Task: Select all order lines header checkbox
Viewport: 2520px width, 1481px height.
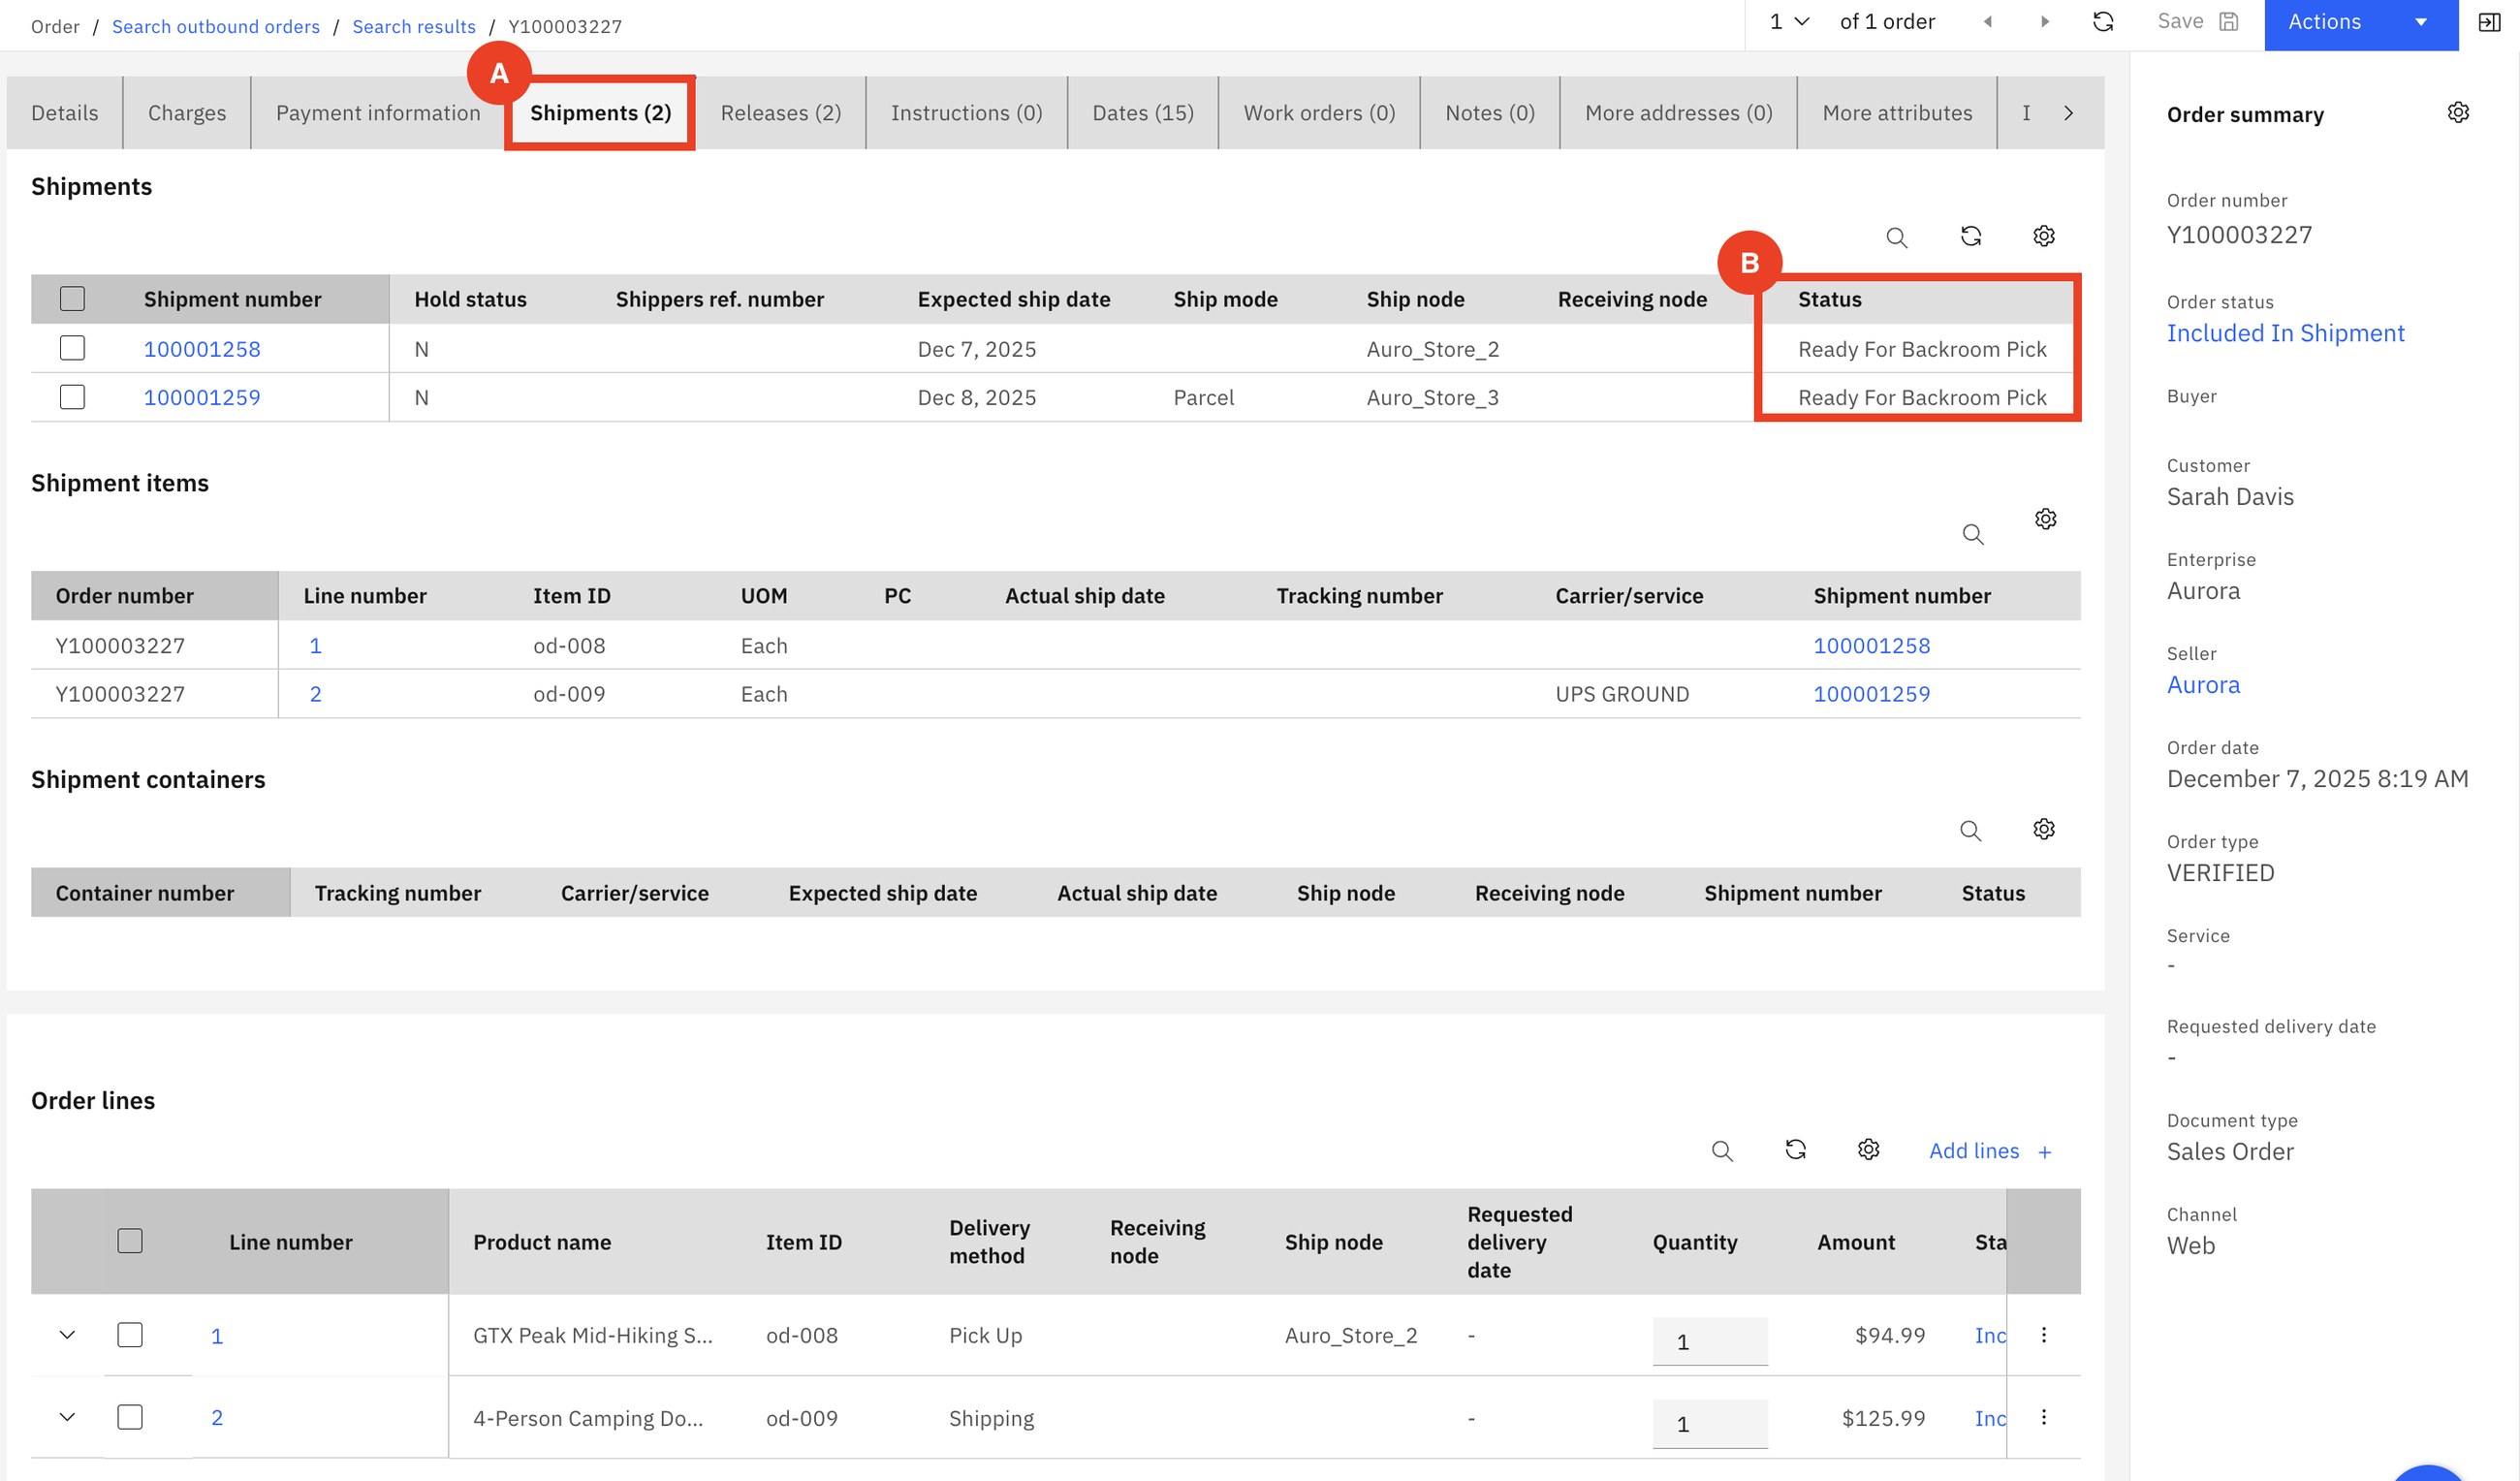Action: (x=130, y=1241)
